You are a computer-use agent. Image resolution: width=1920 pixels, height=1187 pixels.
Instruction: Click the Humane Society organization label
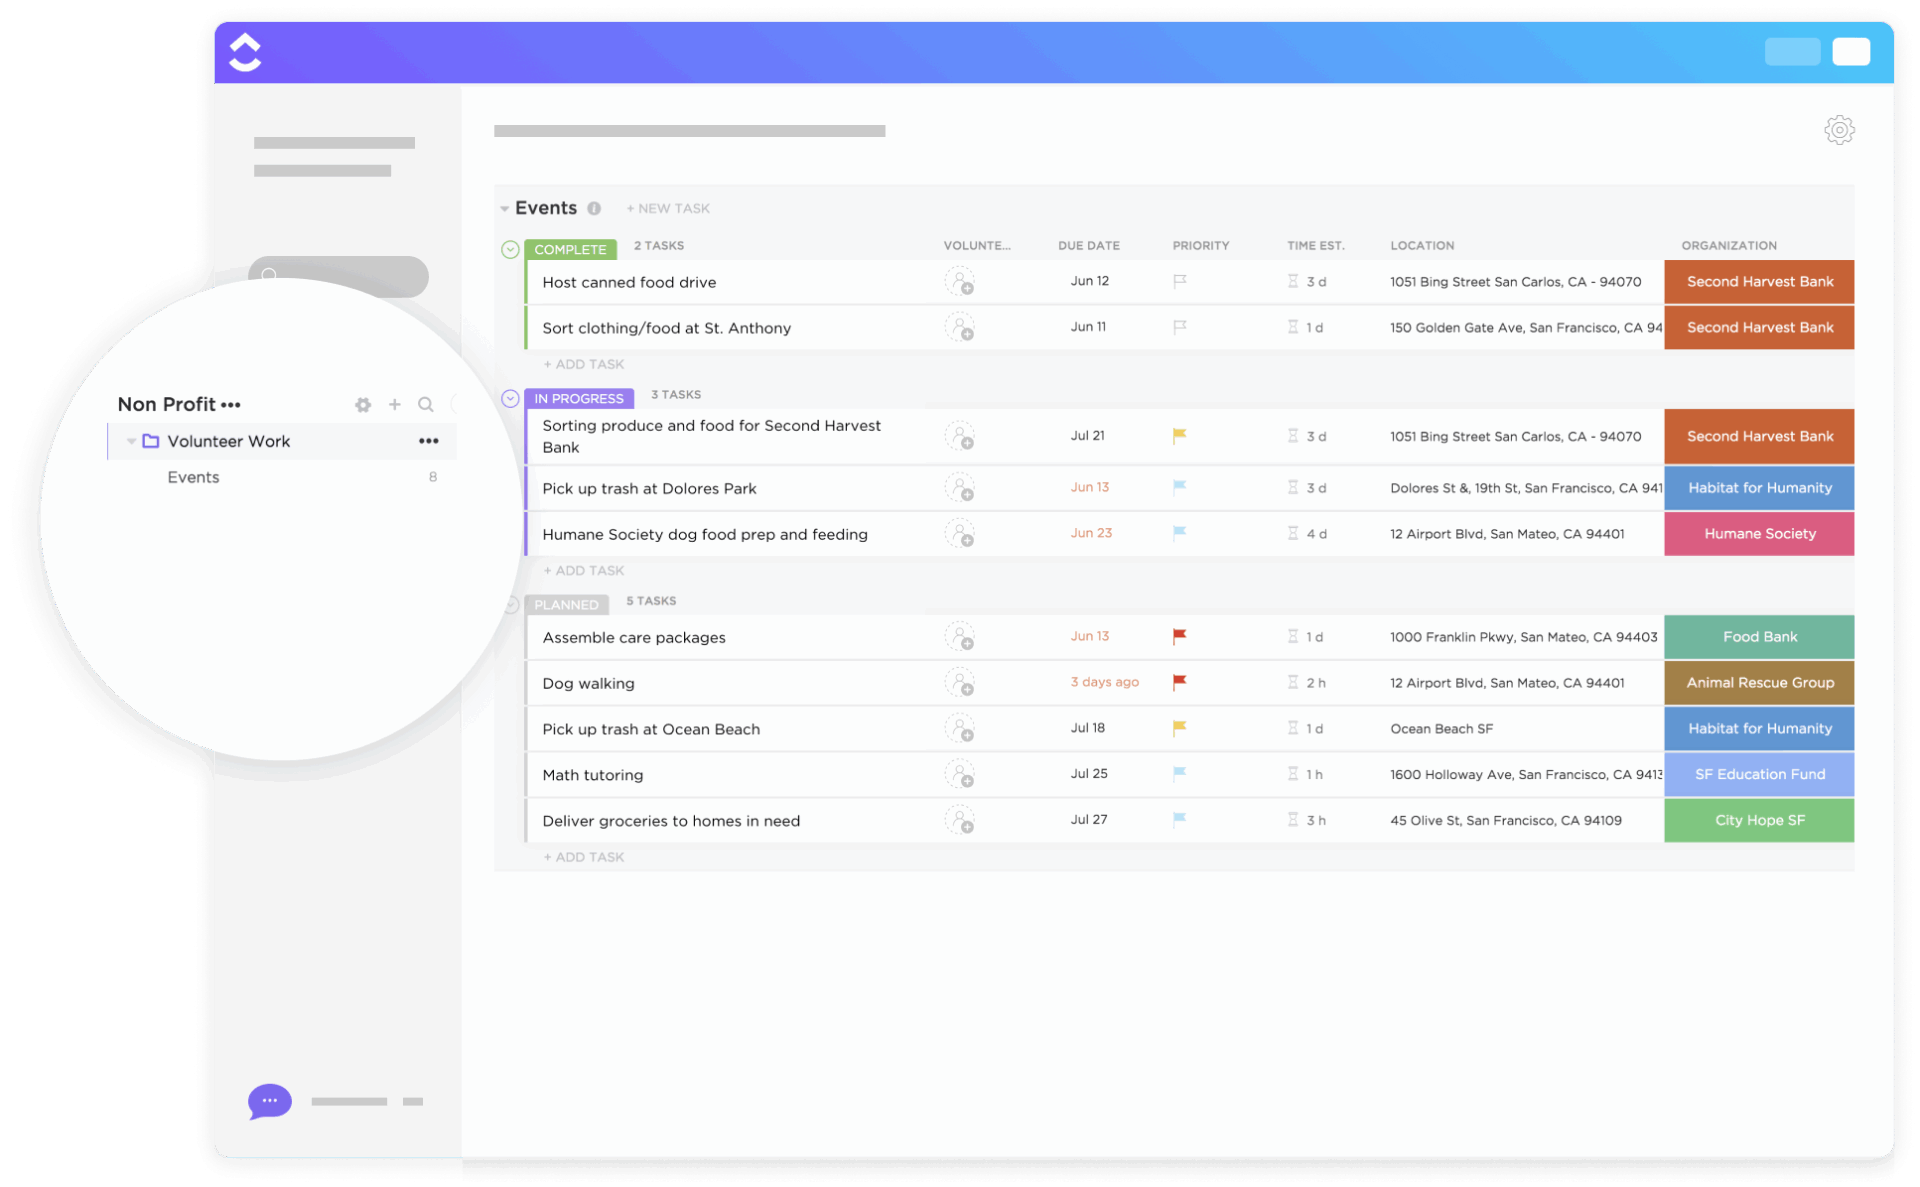click(1759, 534)
